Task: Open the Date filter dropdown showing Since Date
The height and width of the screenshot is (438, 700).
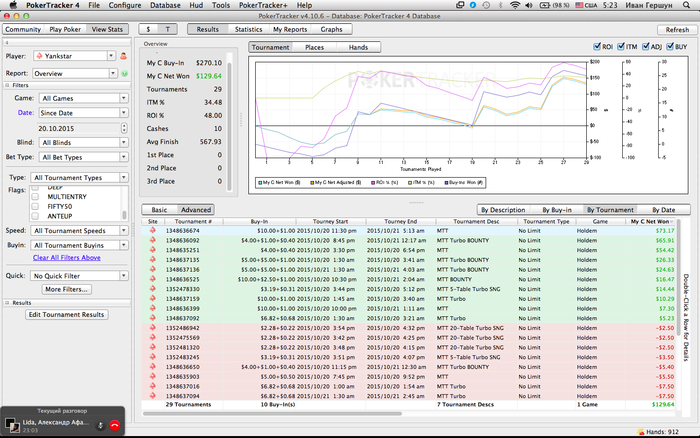Action: 83,113
